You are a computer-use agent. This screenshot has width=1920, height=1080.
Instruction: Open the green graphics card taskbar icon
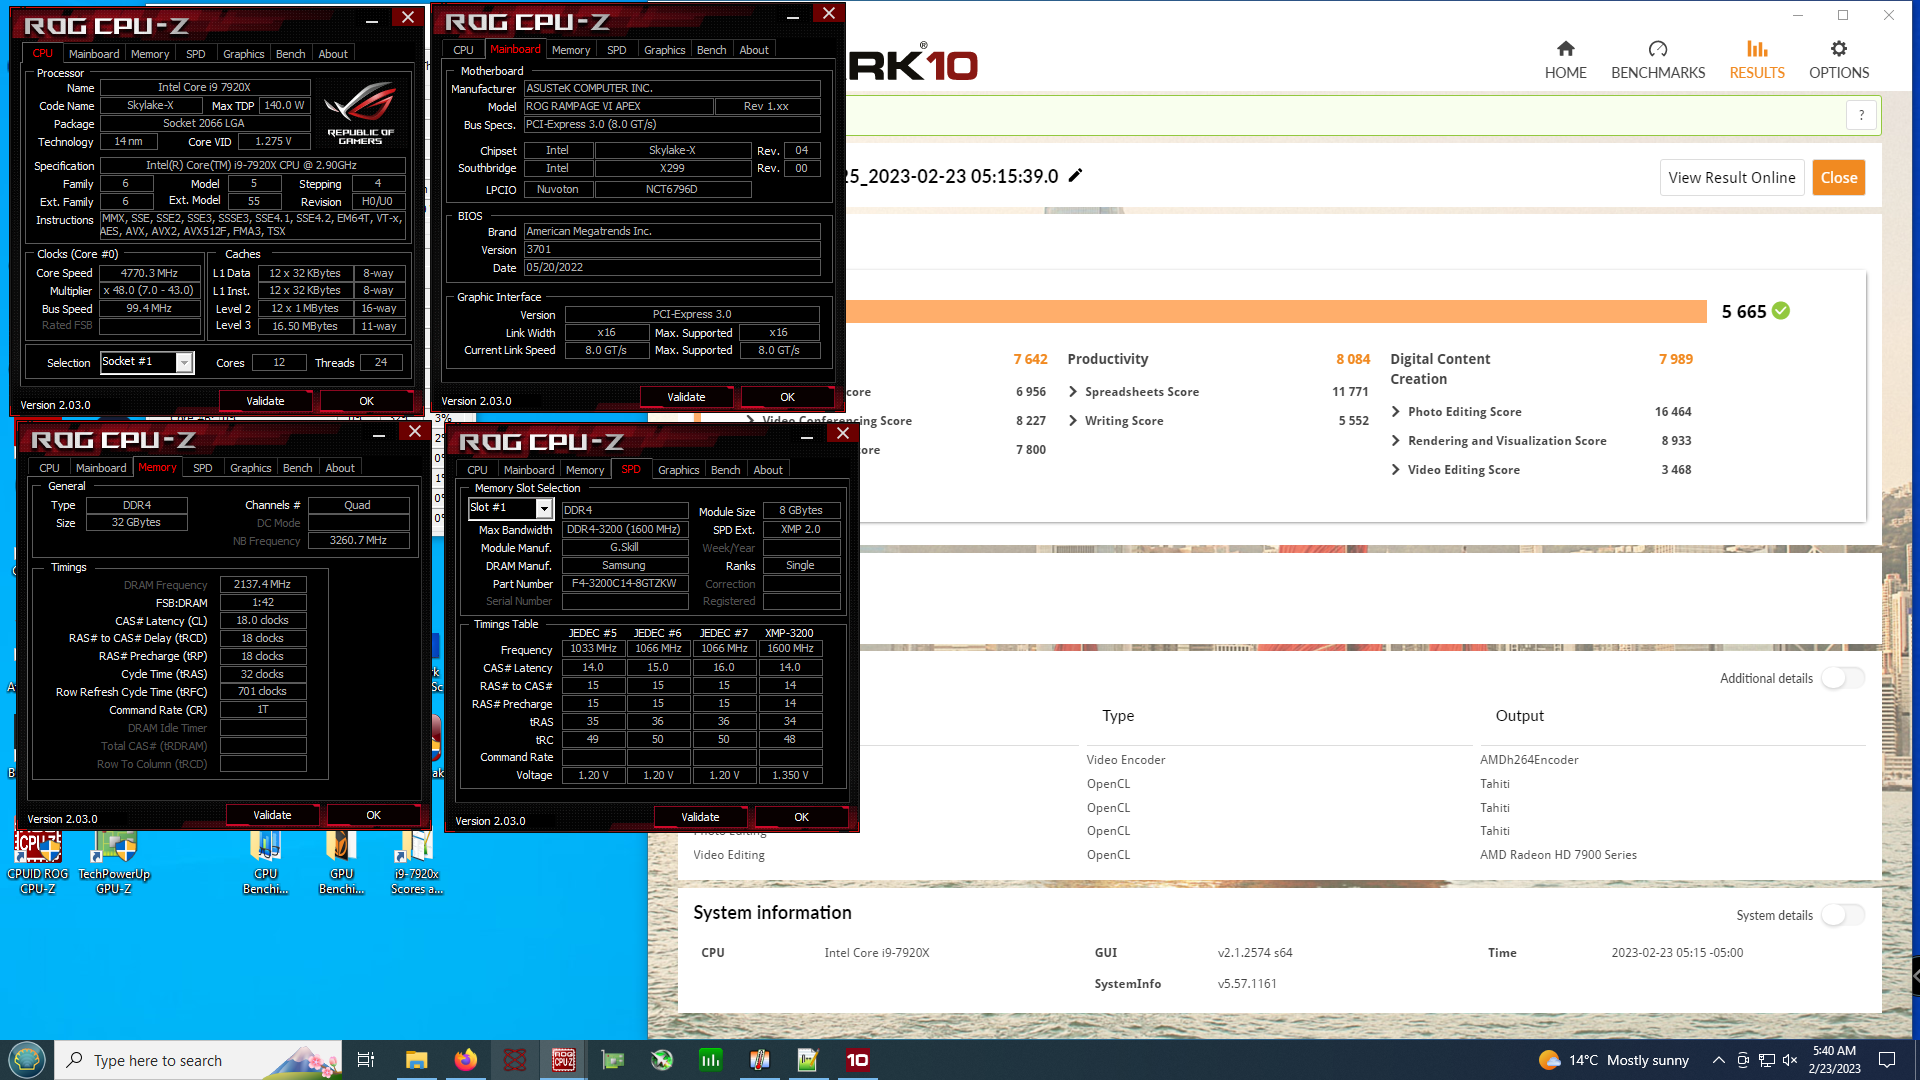(613, 1060)
